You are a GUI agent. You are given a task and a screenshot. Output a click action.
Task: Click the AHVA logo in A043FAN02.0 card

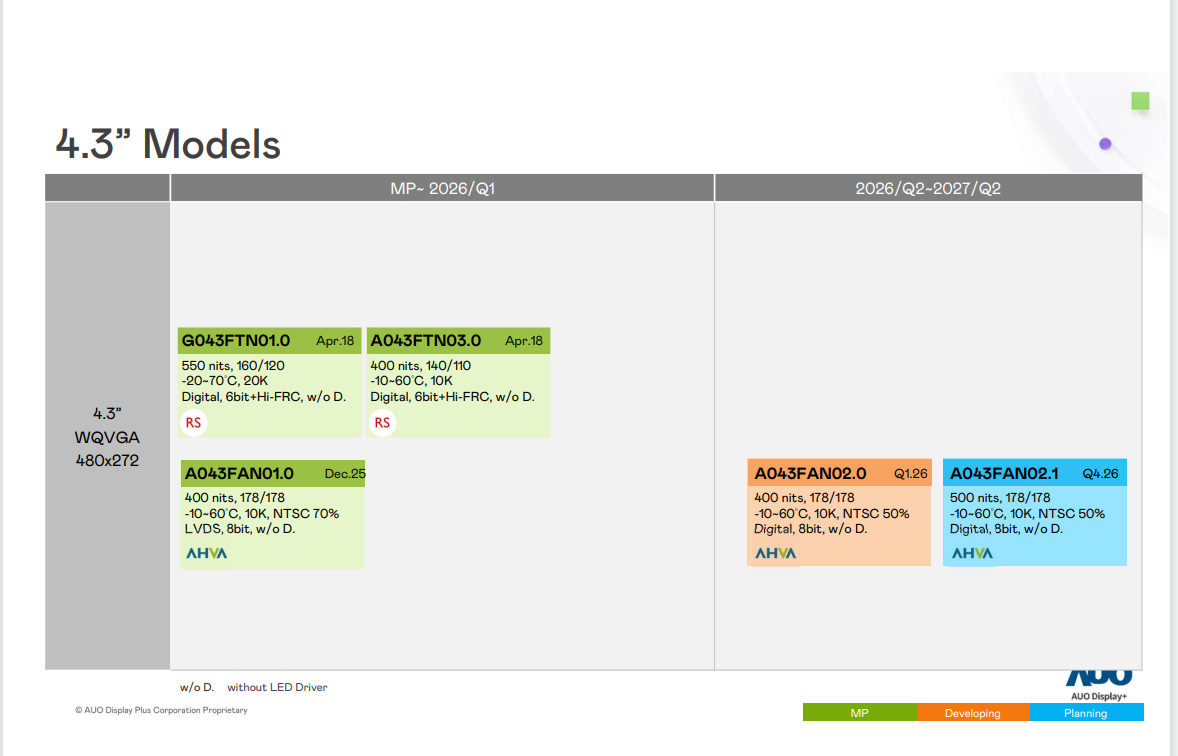(x=776, y=553)
